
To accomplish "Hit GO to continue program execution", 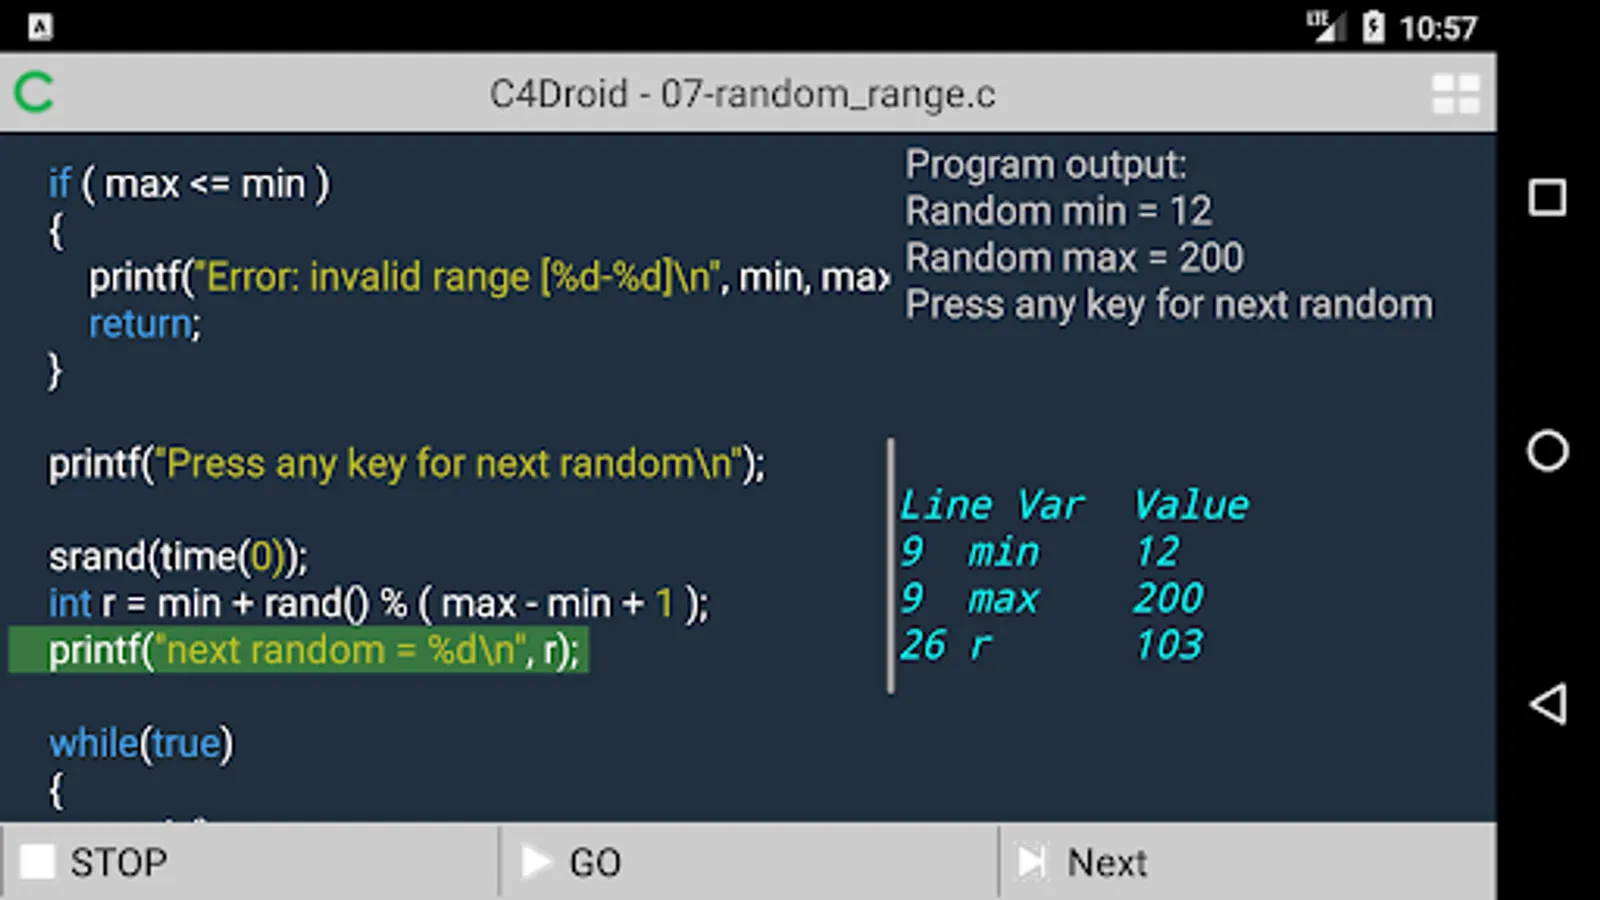I will 748,862.
